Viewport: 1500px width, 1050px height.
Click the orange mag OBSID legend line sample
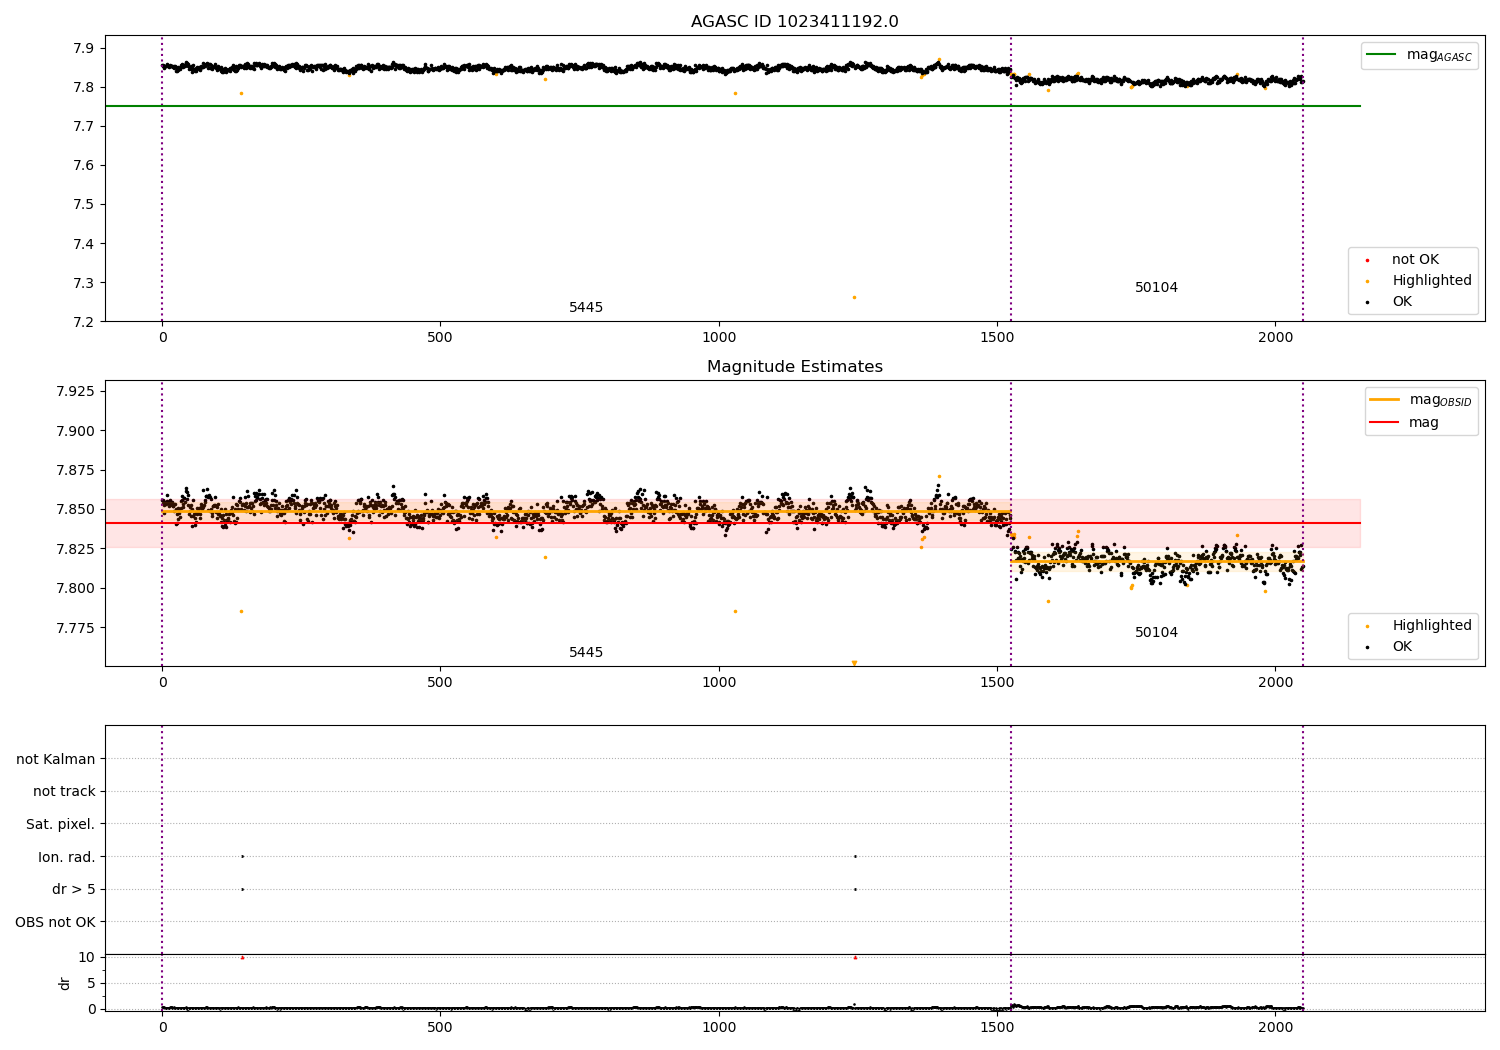(1384, 400)
